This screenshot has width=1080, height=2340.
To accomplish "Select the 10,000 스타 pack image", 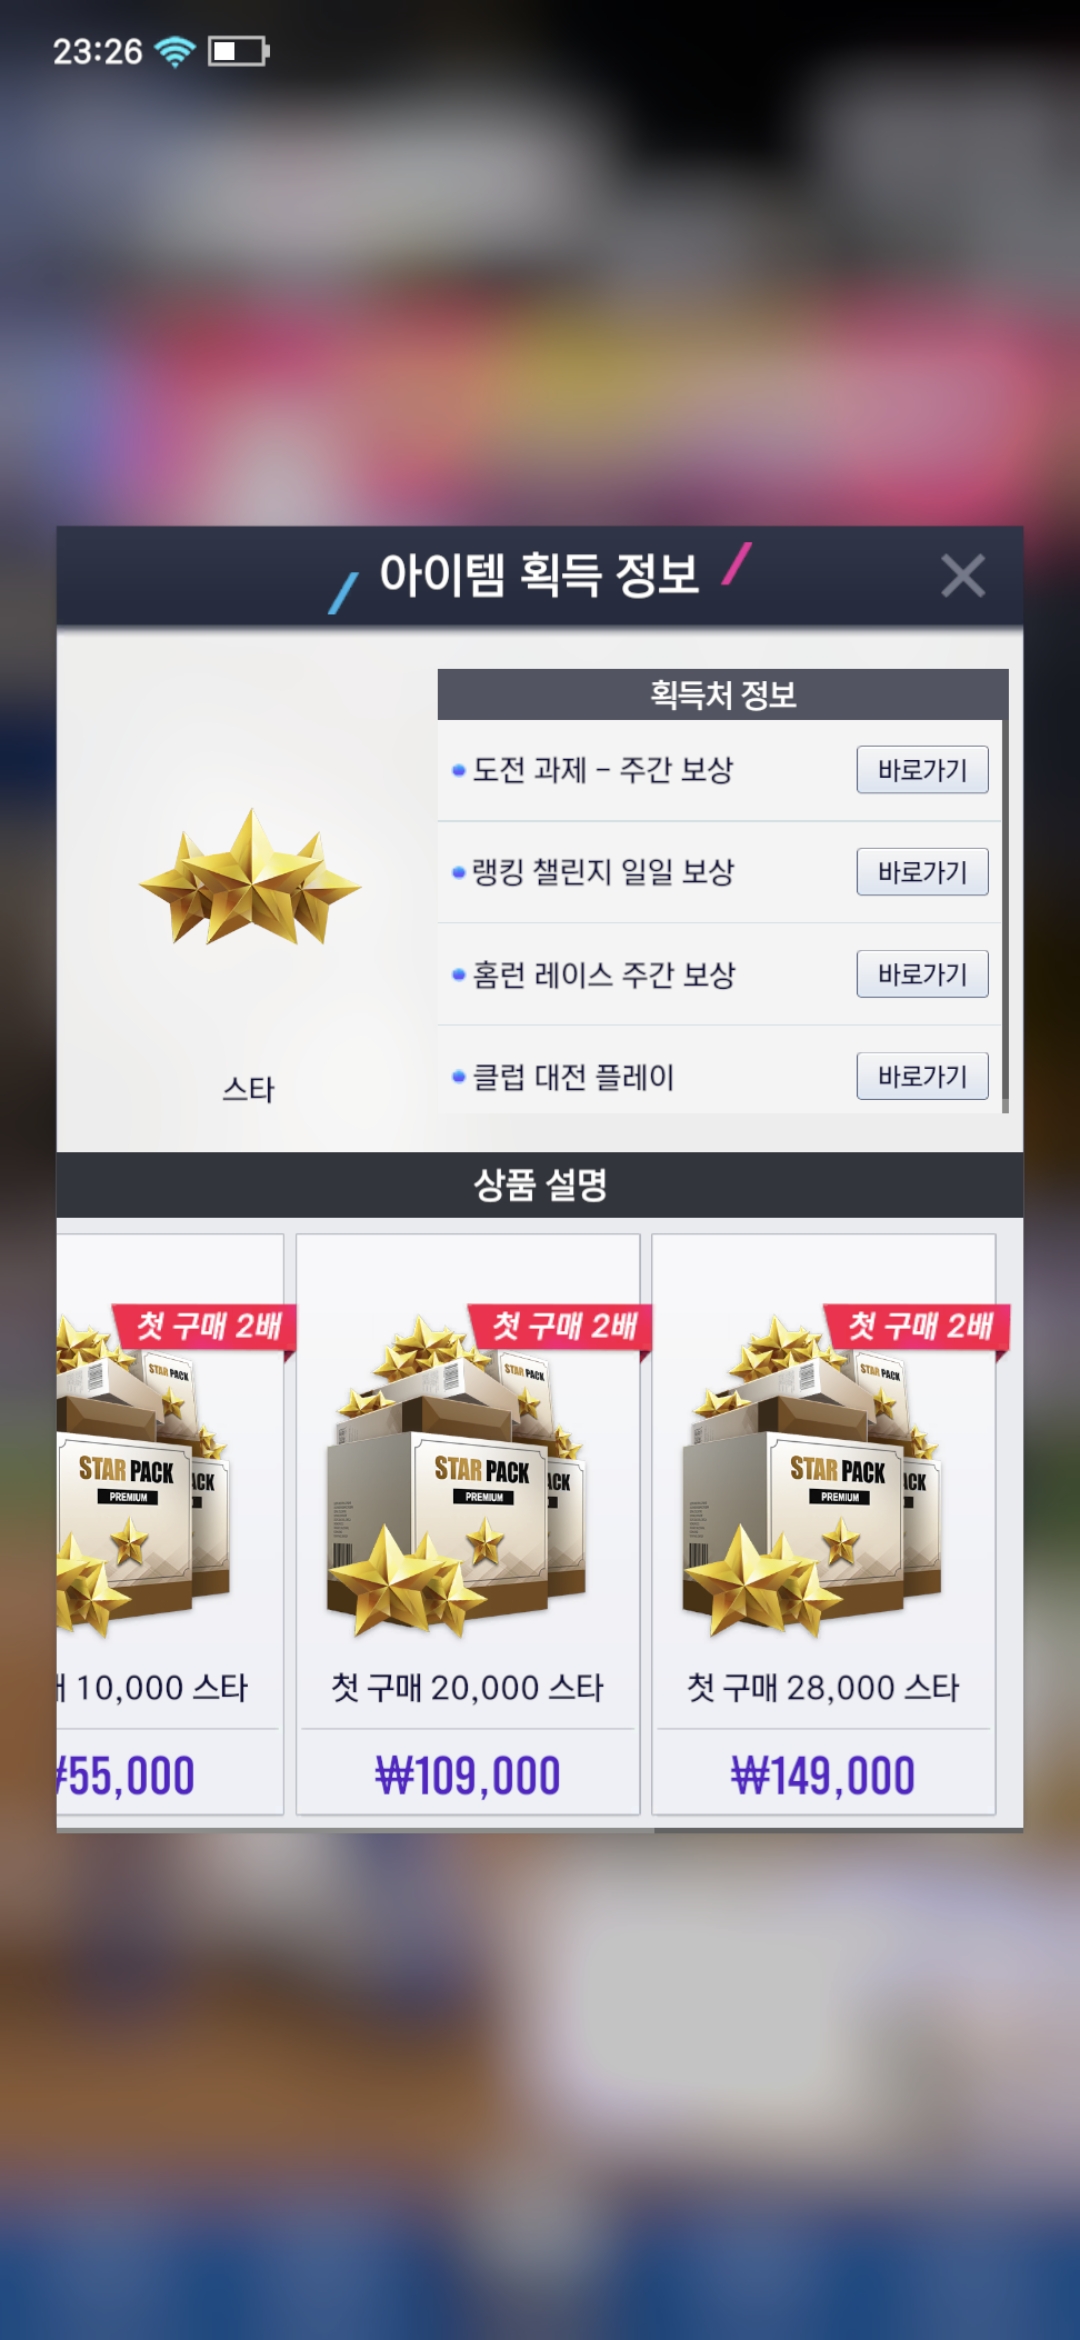I will point(144,1477).
